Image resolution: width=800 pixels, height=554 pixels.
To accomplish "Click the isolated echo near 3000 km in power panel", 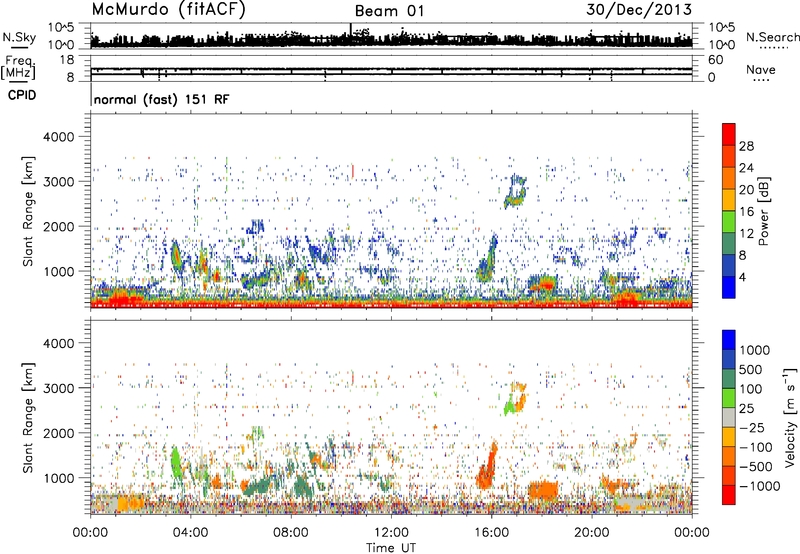I will (515, 191).
